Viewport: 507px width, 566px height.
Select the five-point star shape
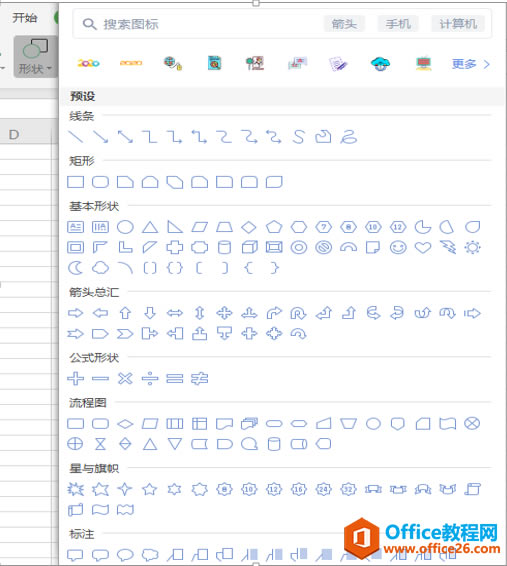click(x=150, y=489)
